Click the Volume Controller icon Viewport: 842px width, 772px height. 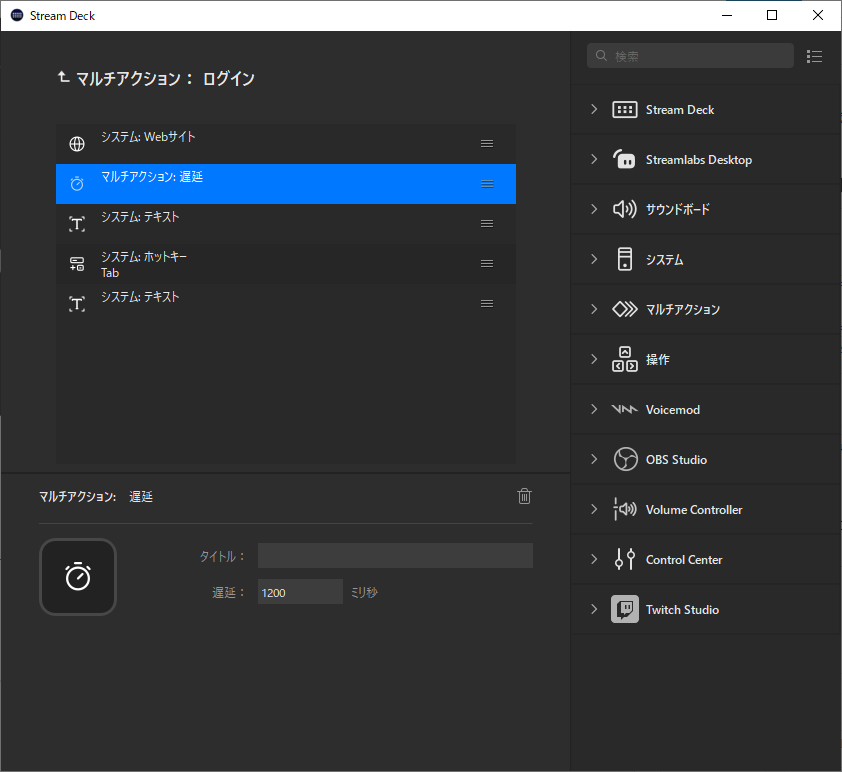[x=625, y=509]
